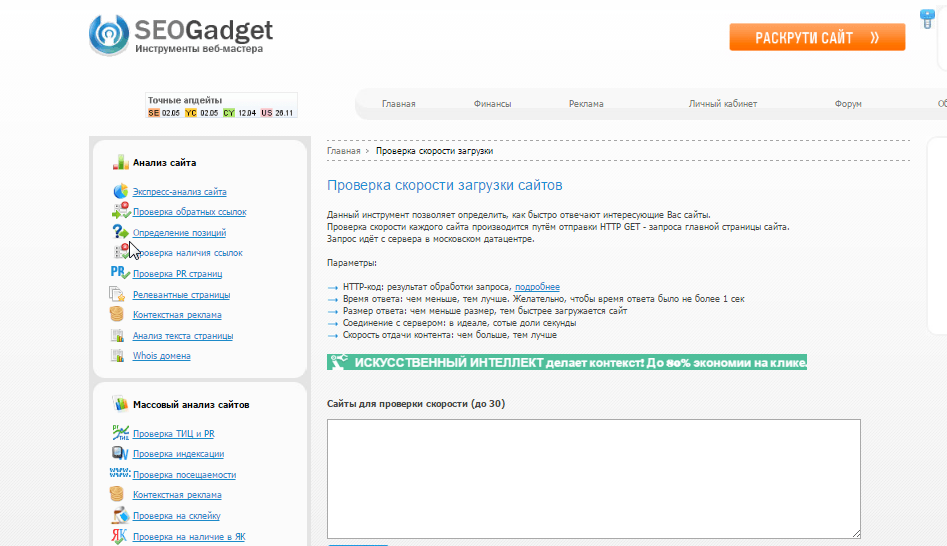This screenshot has width=947, height=546.
Task: Open the Проверка обратных ссылок link
Action: pos(190,211)
